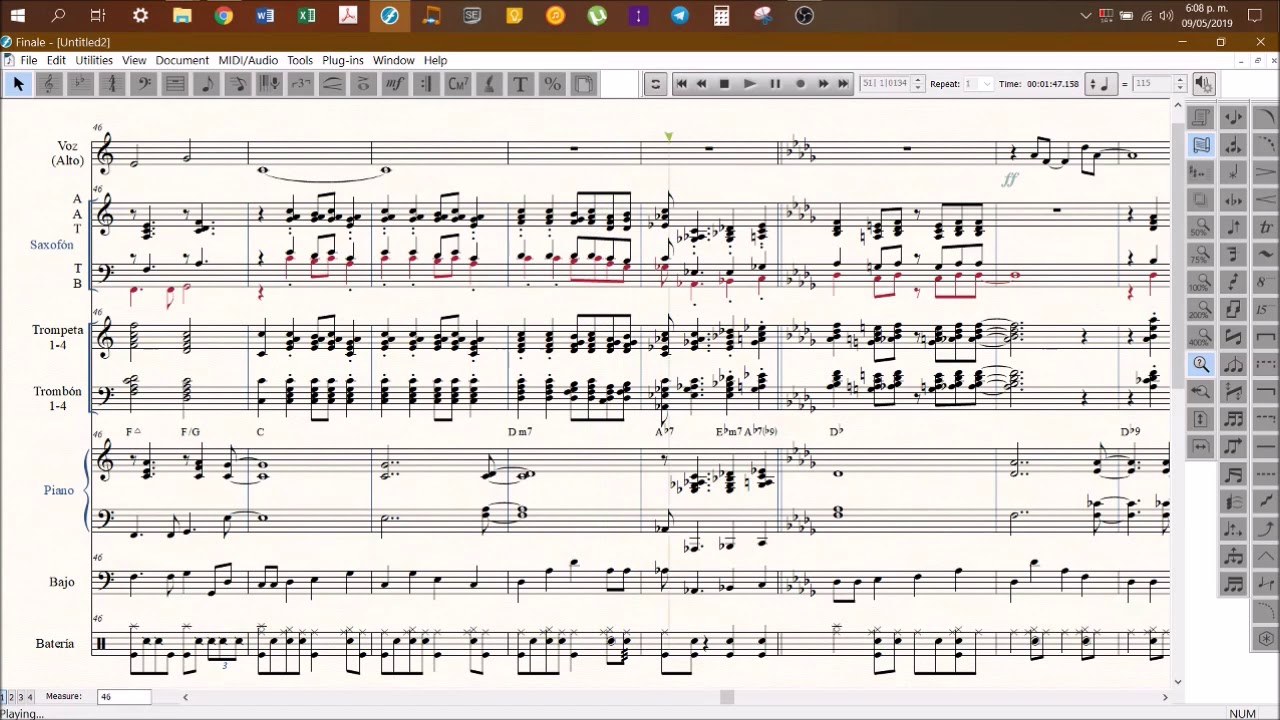This screenshot has width=1280, height=720.
Task: Click the vertical scrollbar down arrow
Action: tap(1177, 682)
